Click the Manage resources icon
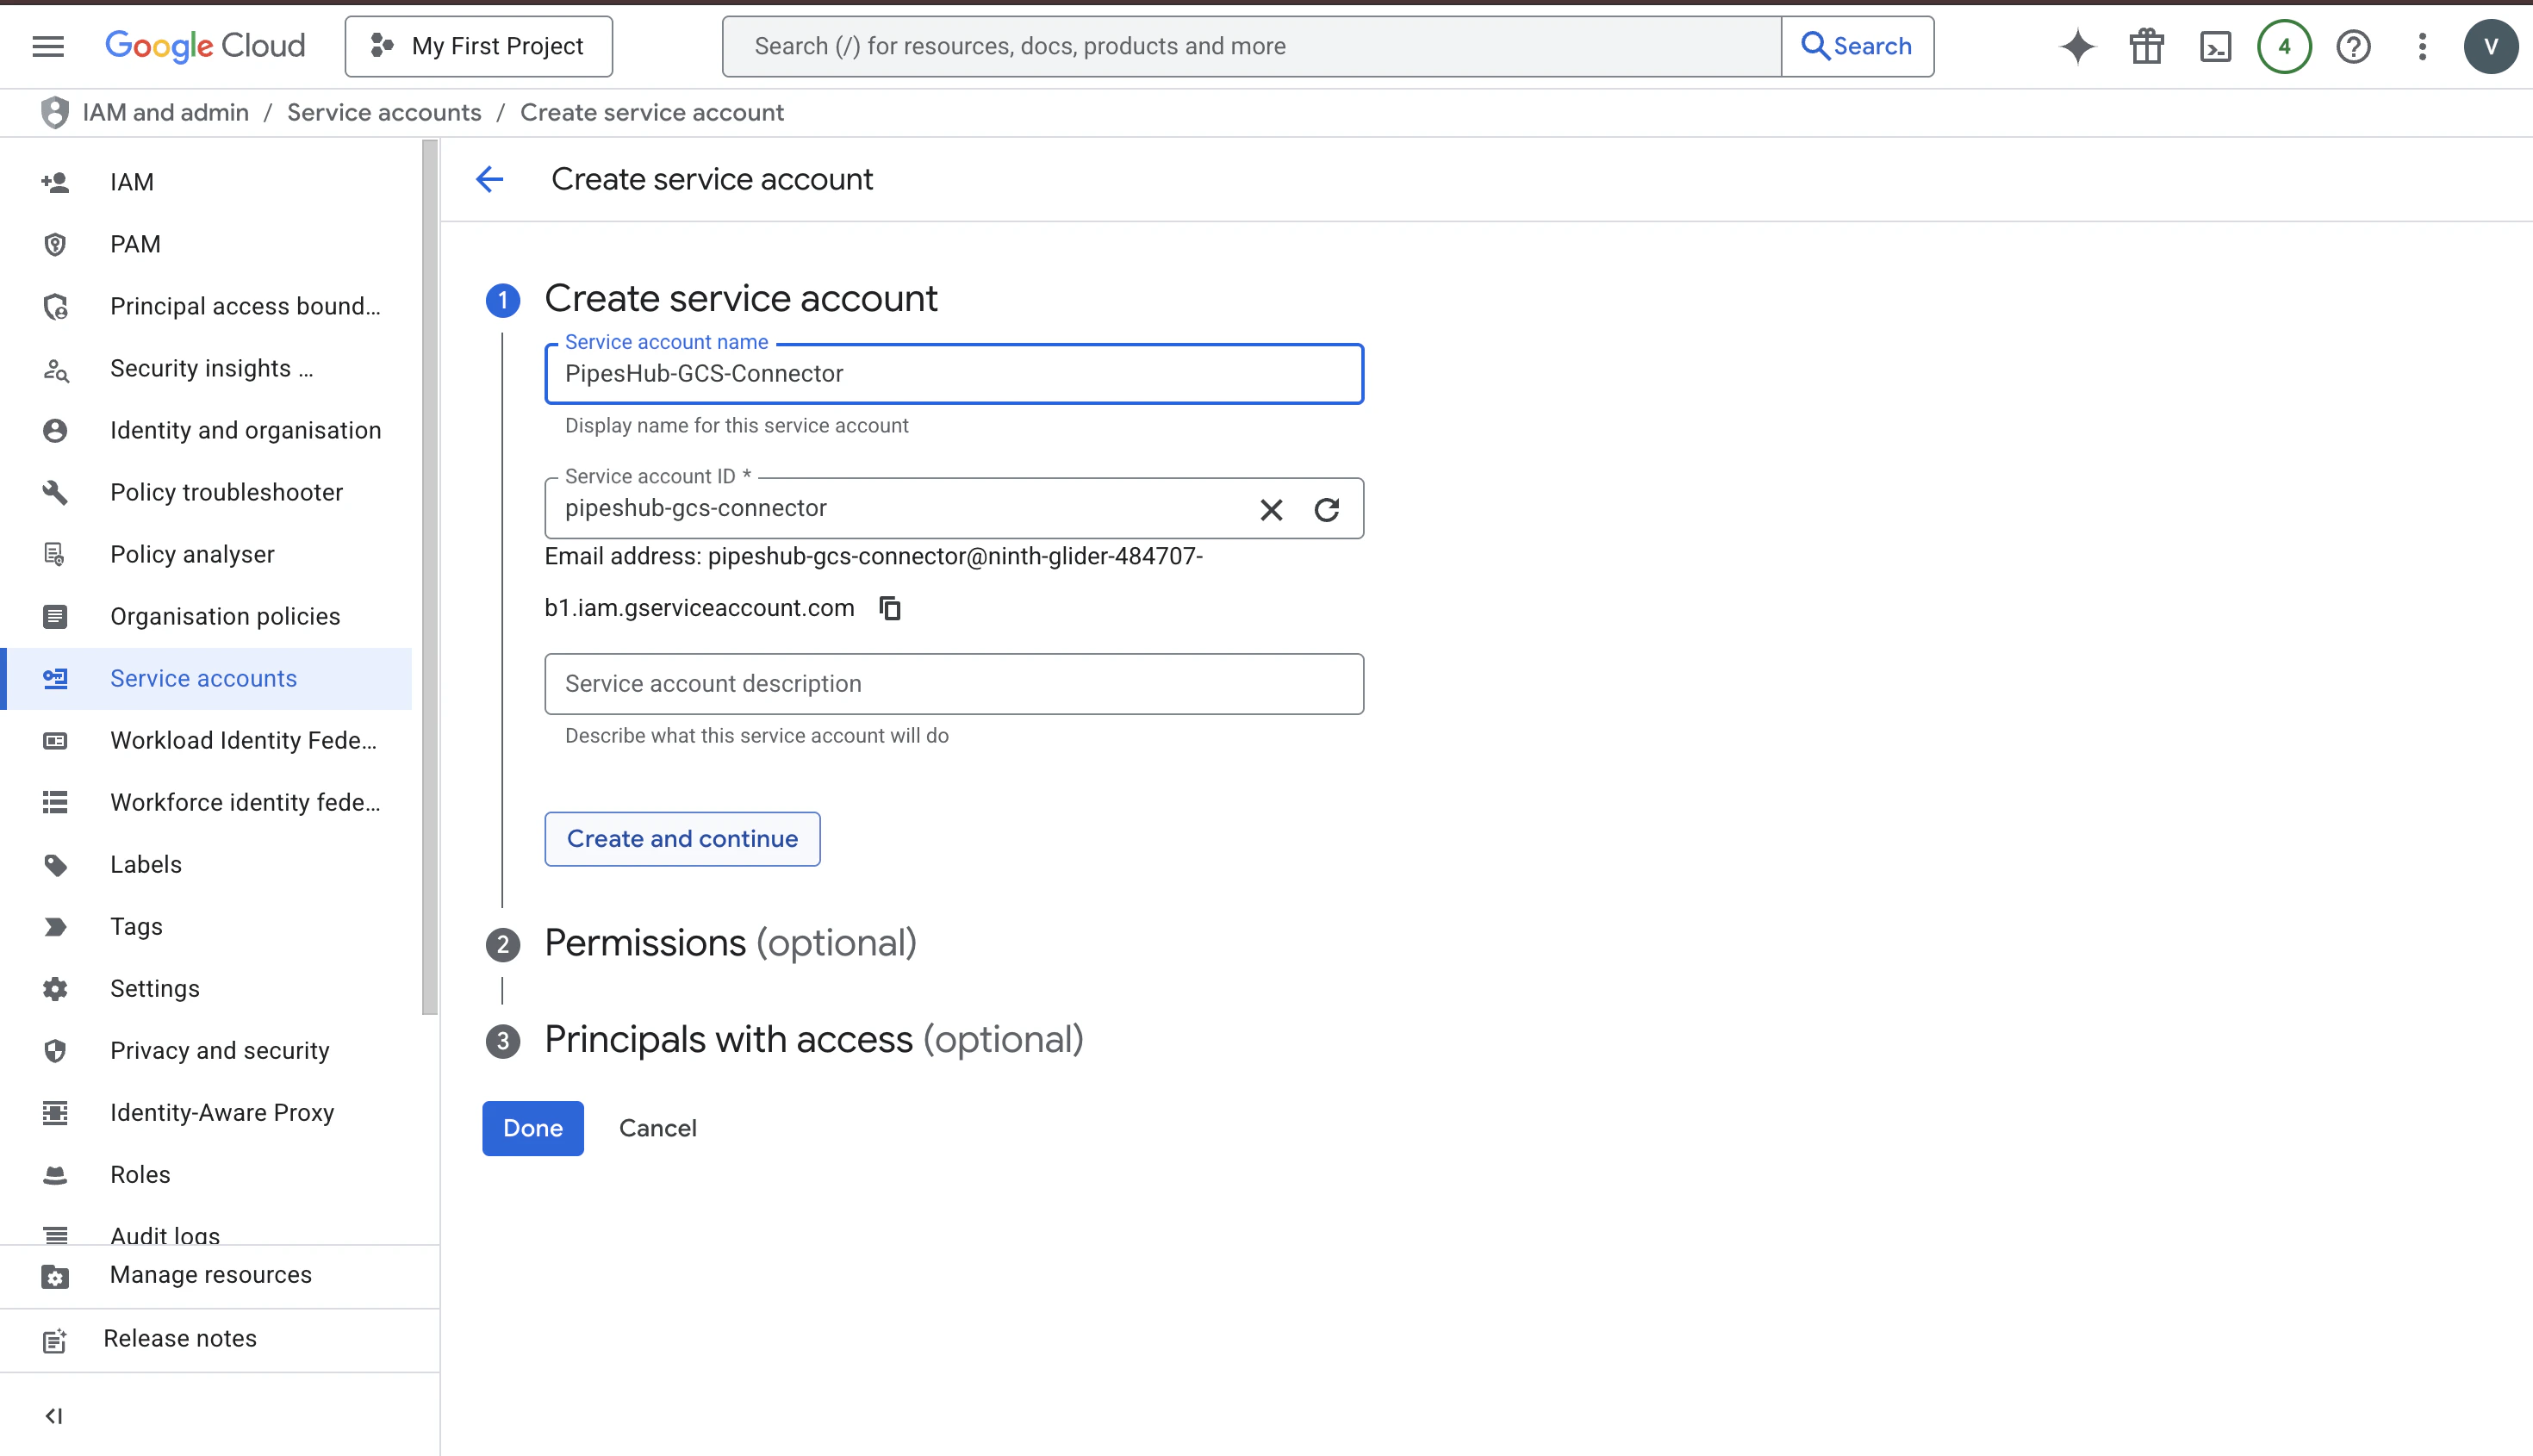 [x=55, y=1275]
